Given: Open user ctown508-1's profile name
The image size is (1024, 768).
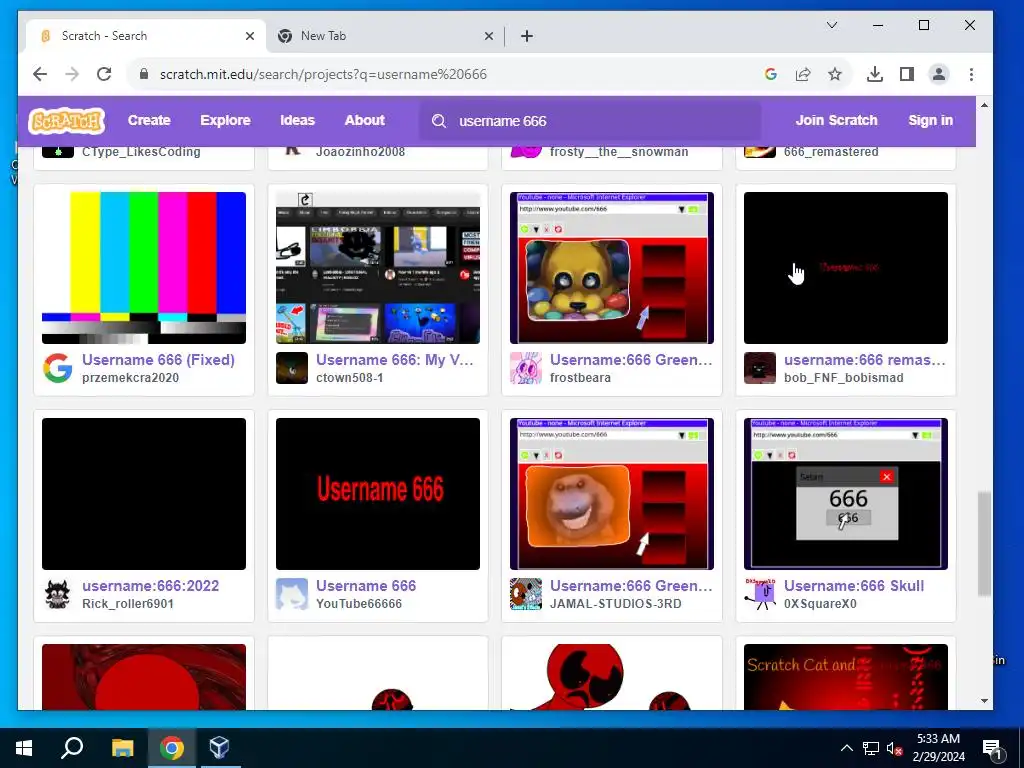Looking at the screenshot, I should [x=349, y=377].
